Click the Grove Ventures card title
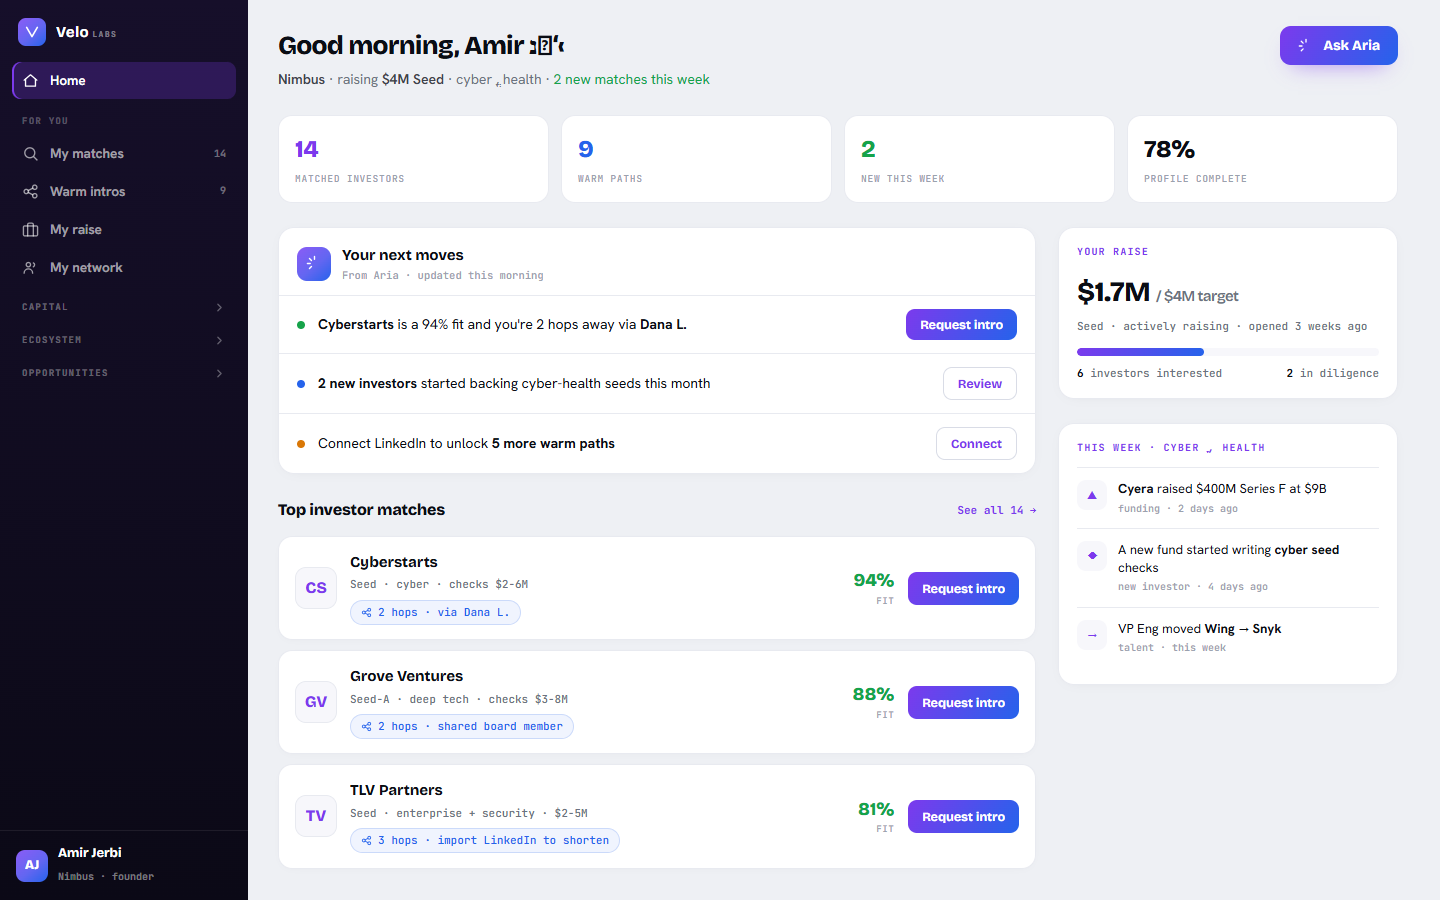Screen dimensions: 1440x900 pyautogui.click(x=406, y=676)
